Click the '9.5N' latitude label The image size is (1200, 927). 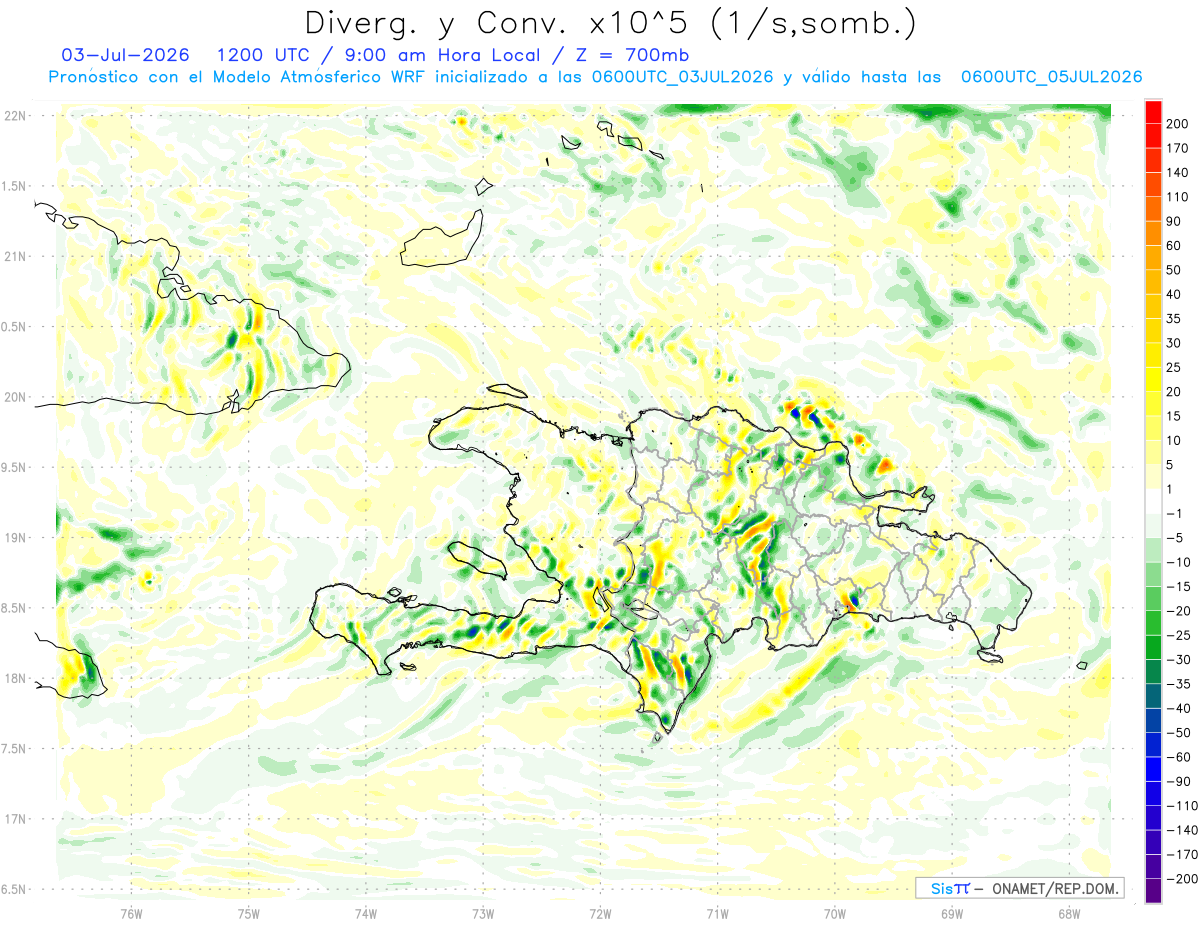pyautogui.click(x=14, y=467)
